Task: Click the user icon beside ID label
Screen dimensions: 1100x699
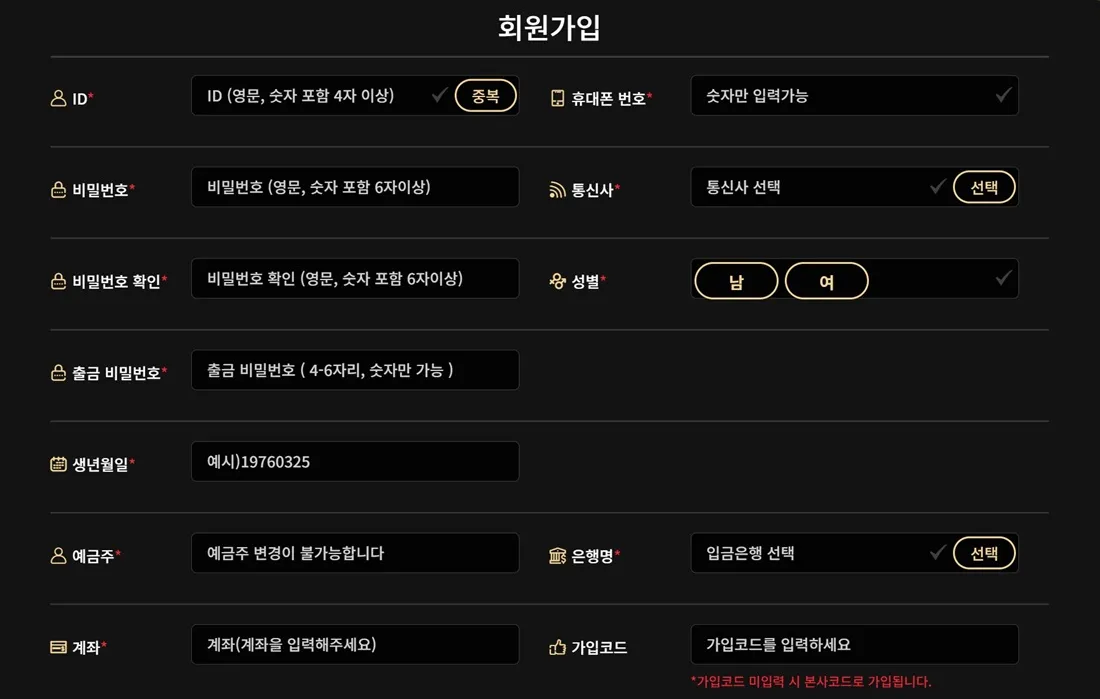Action: tap(58, 99)
